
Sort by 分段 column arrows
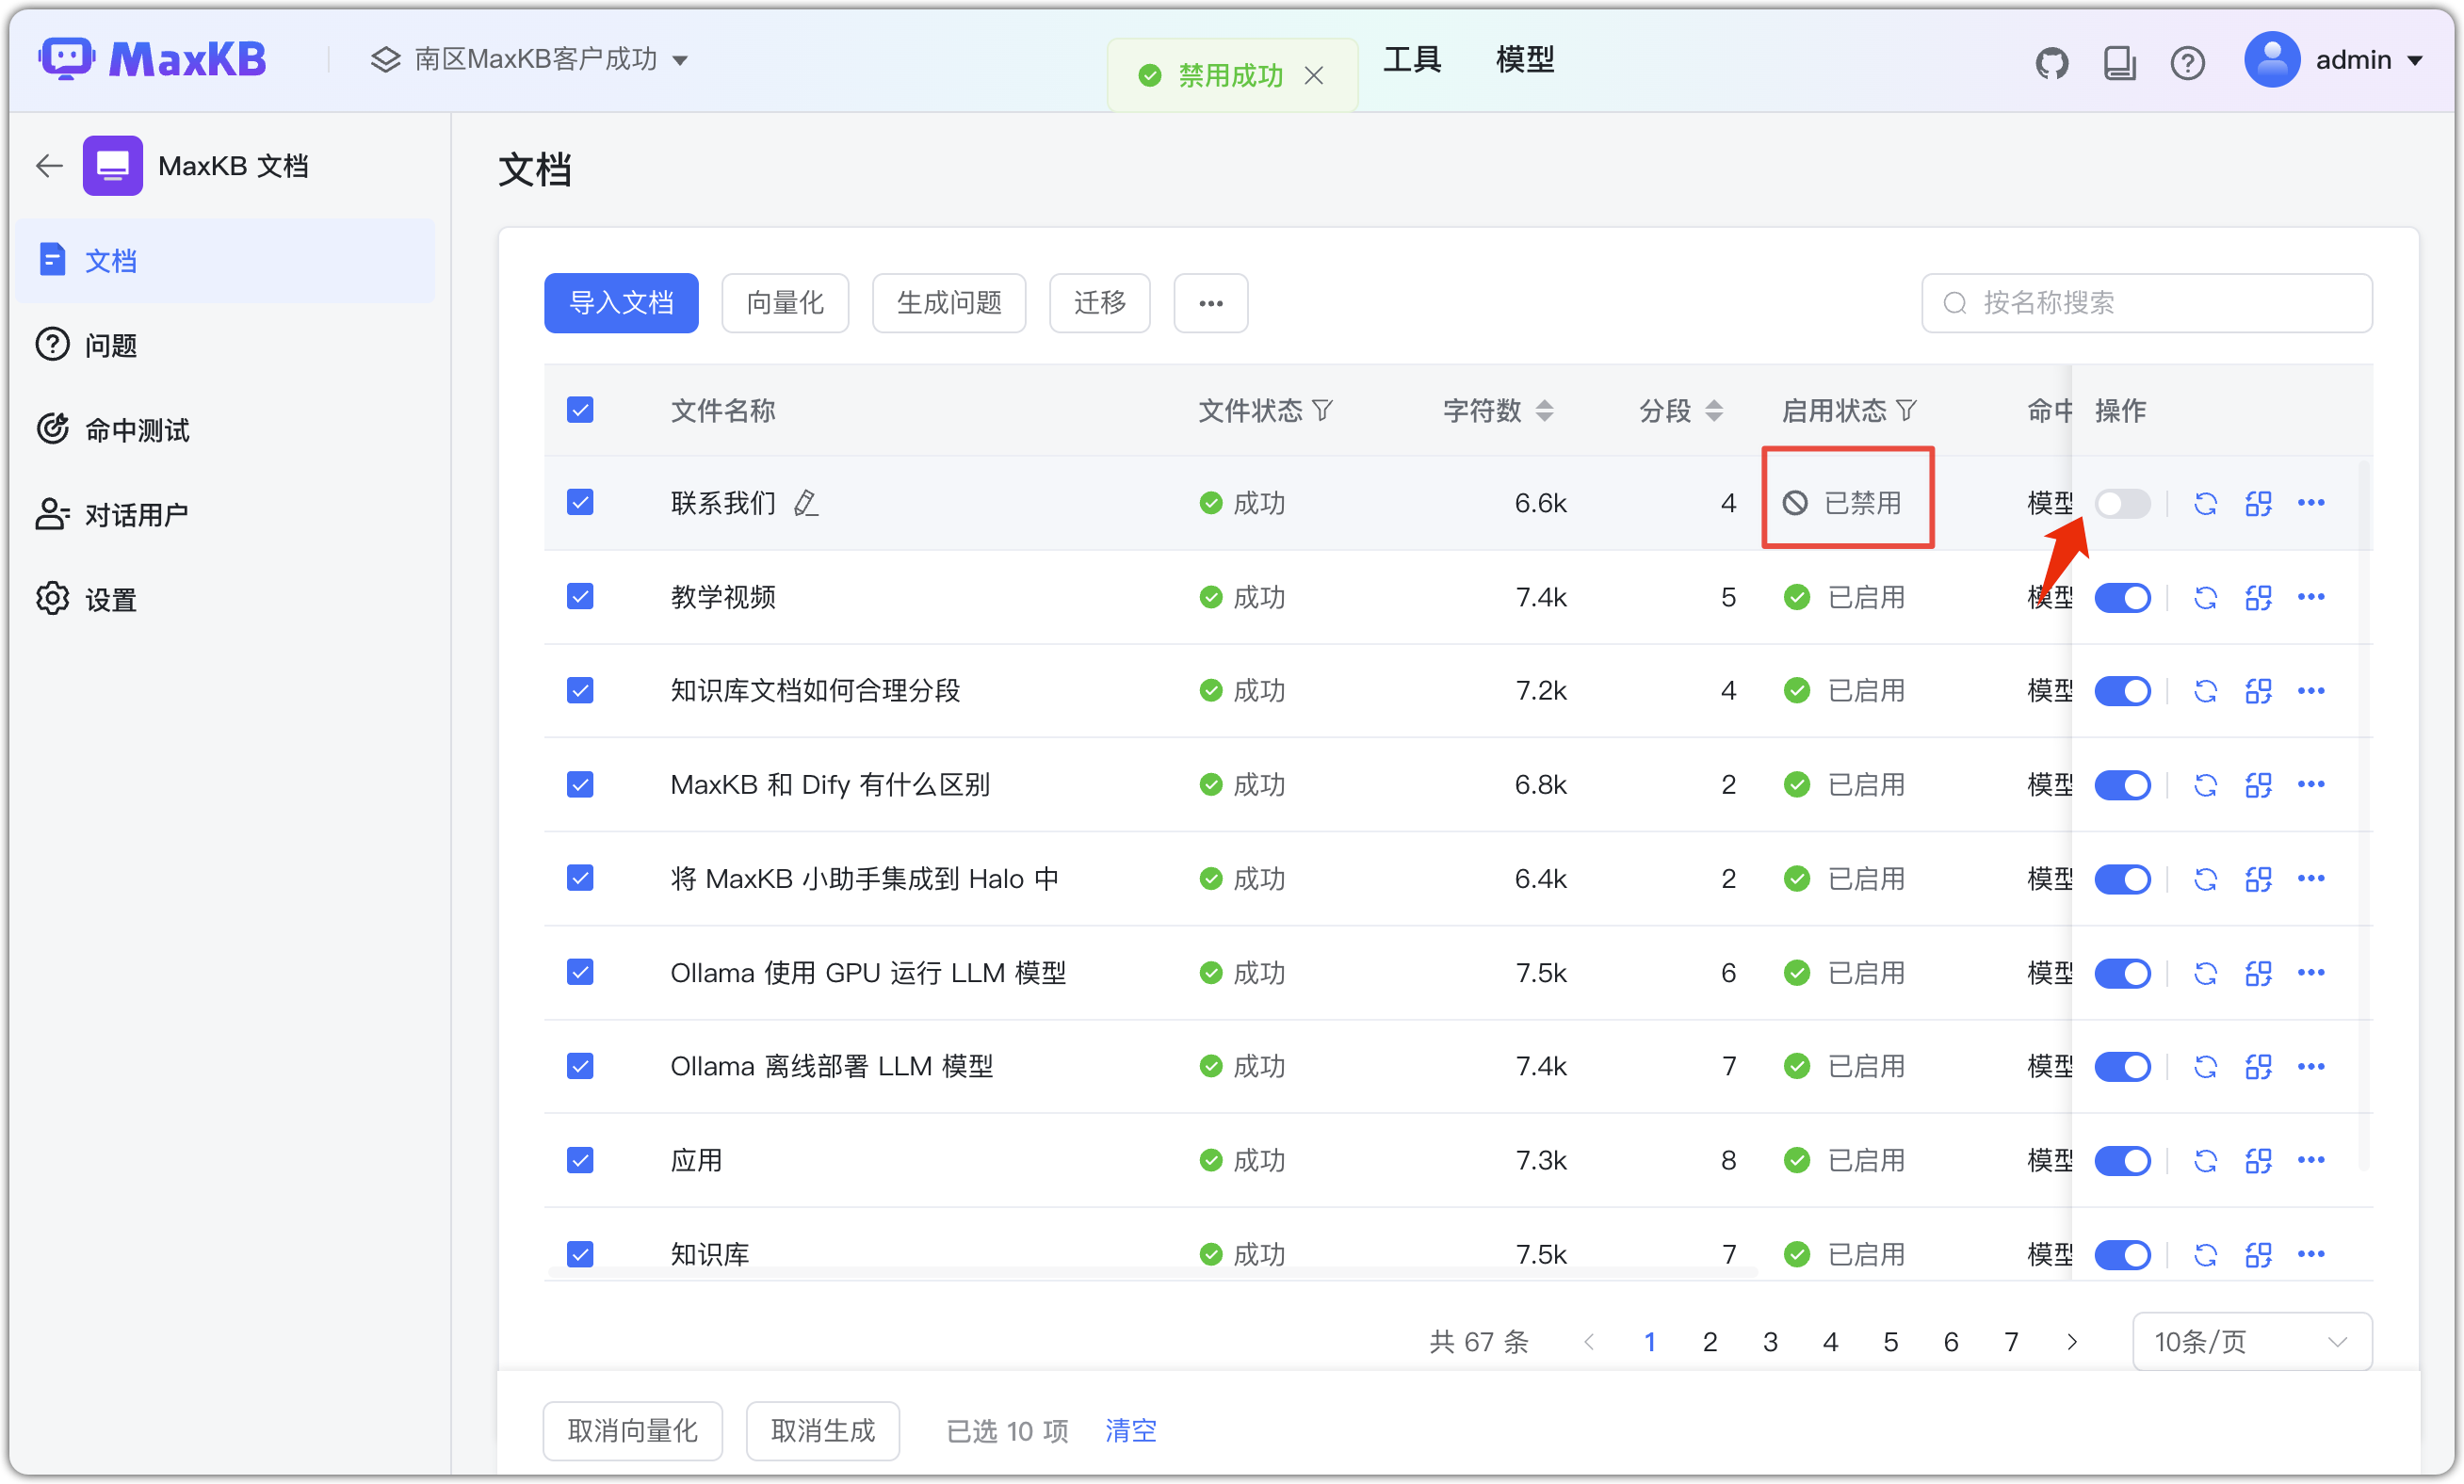(1714, 411)
